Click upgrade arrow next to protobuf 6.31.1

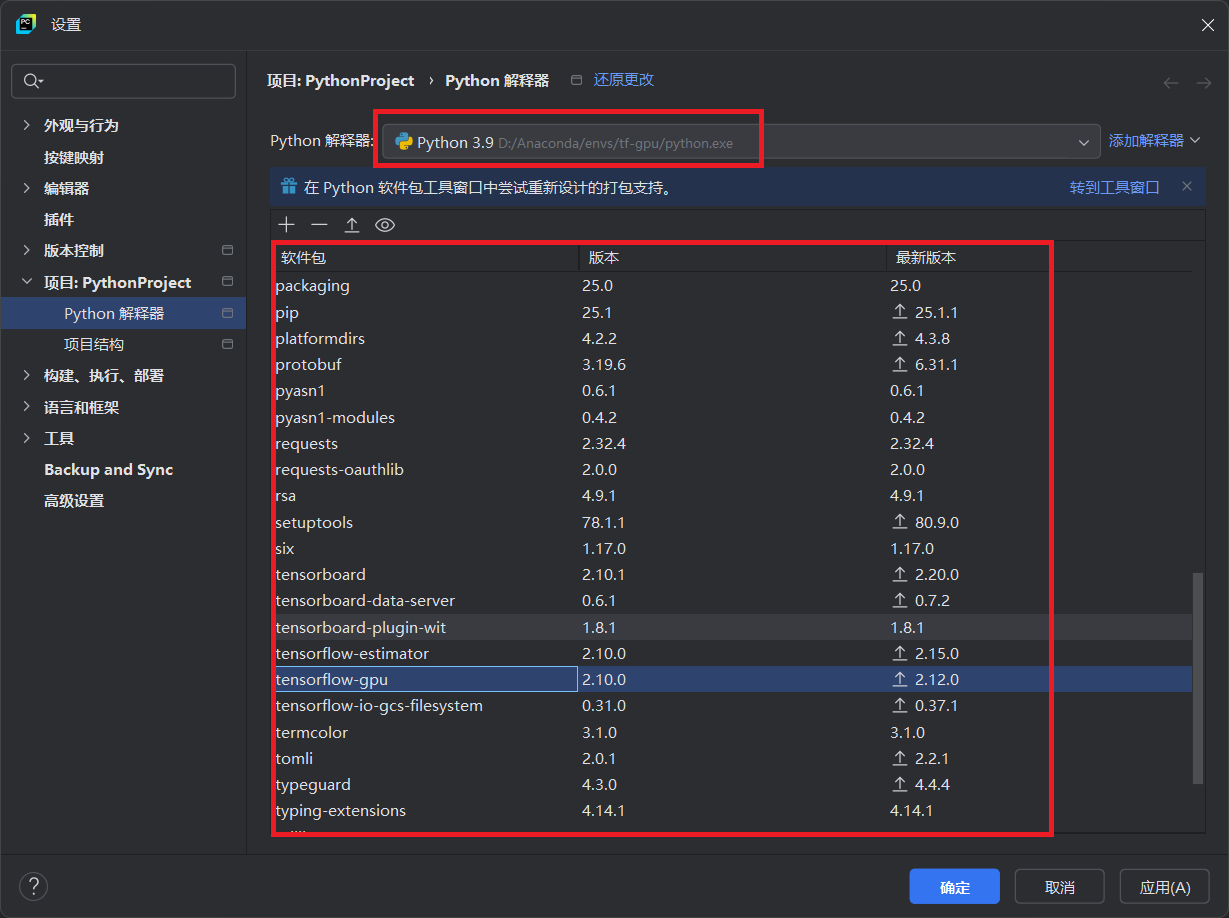click(899, 365)
